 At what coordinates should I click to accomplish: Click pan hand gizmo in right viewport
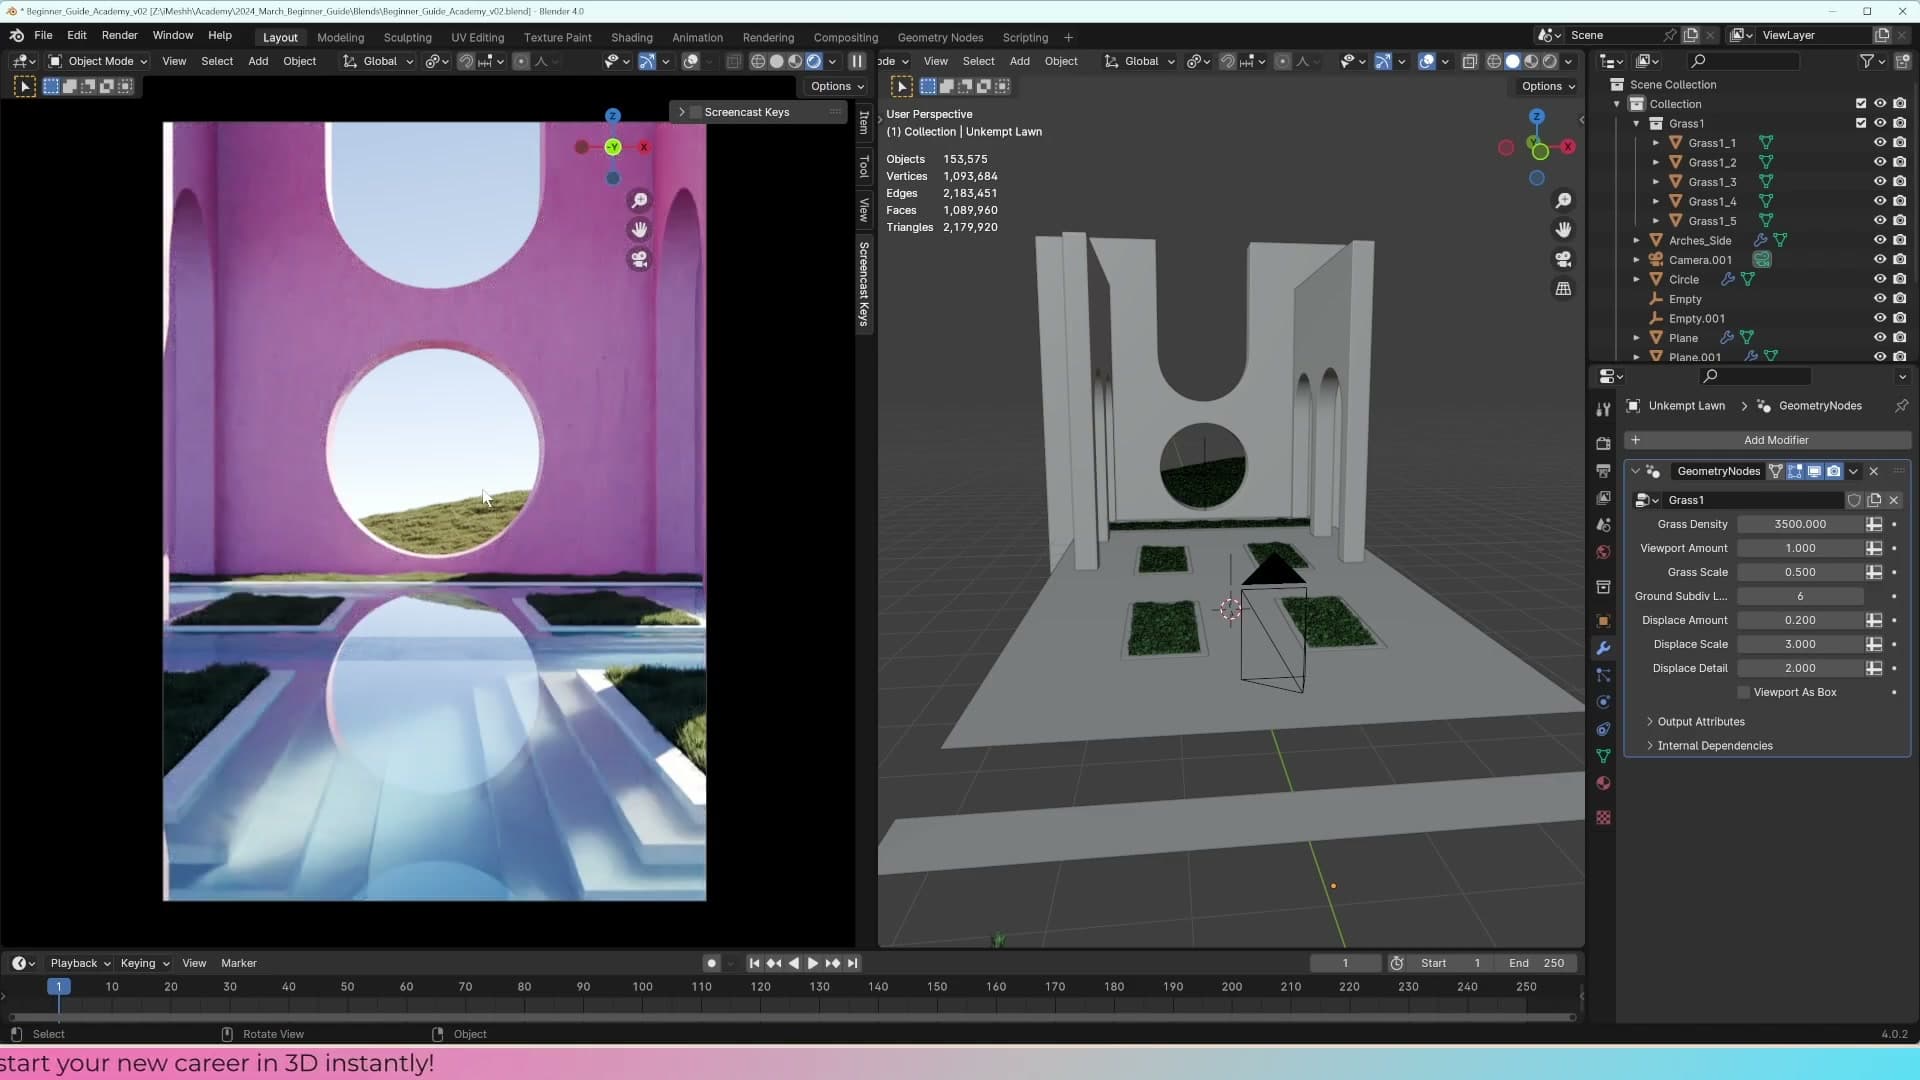pos(1563,230)
